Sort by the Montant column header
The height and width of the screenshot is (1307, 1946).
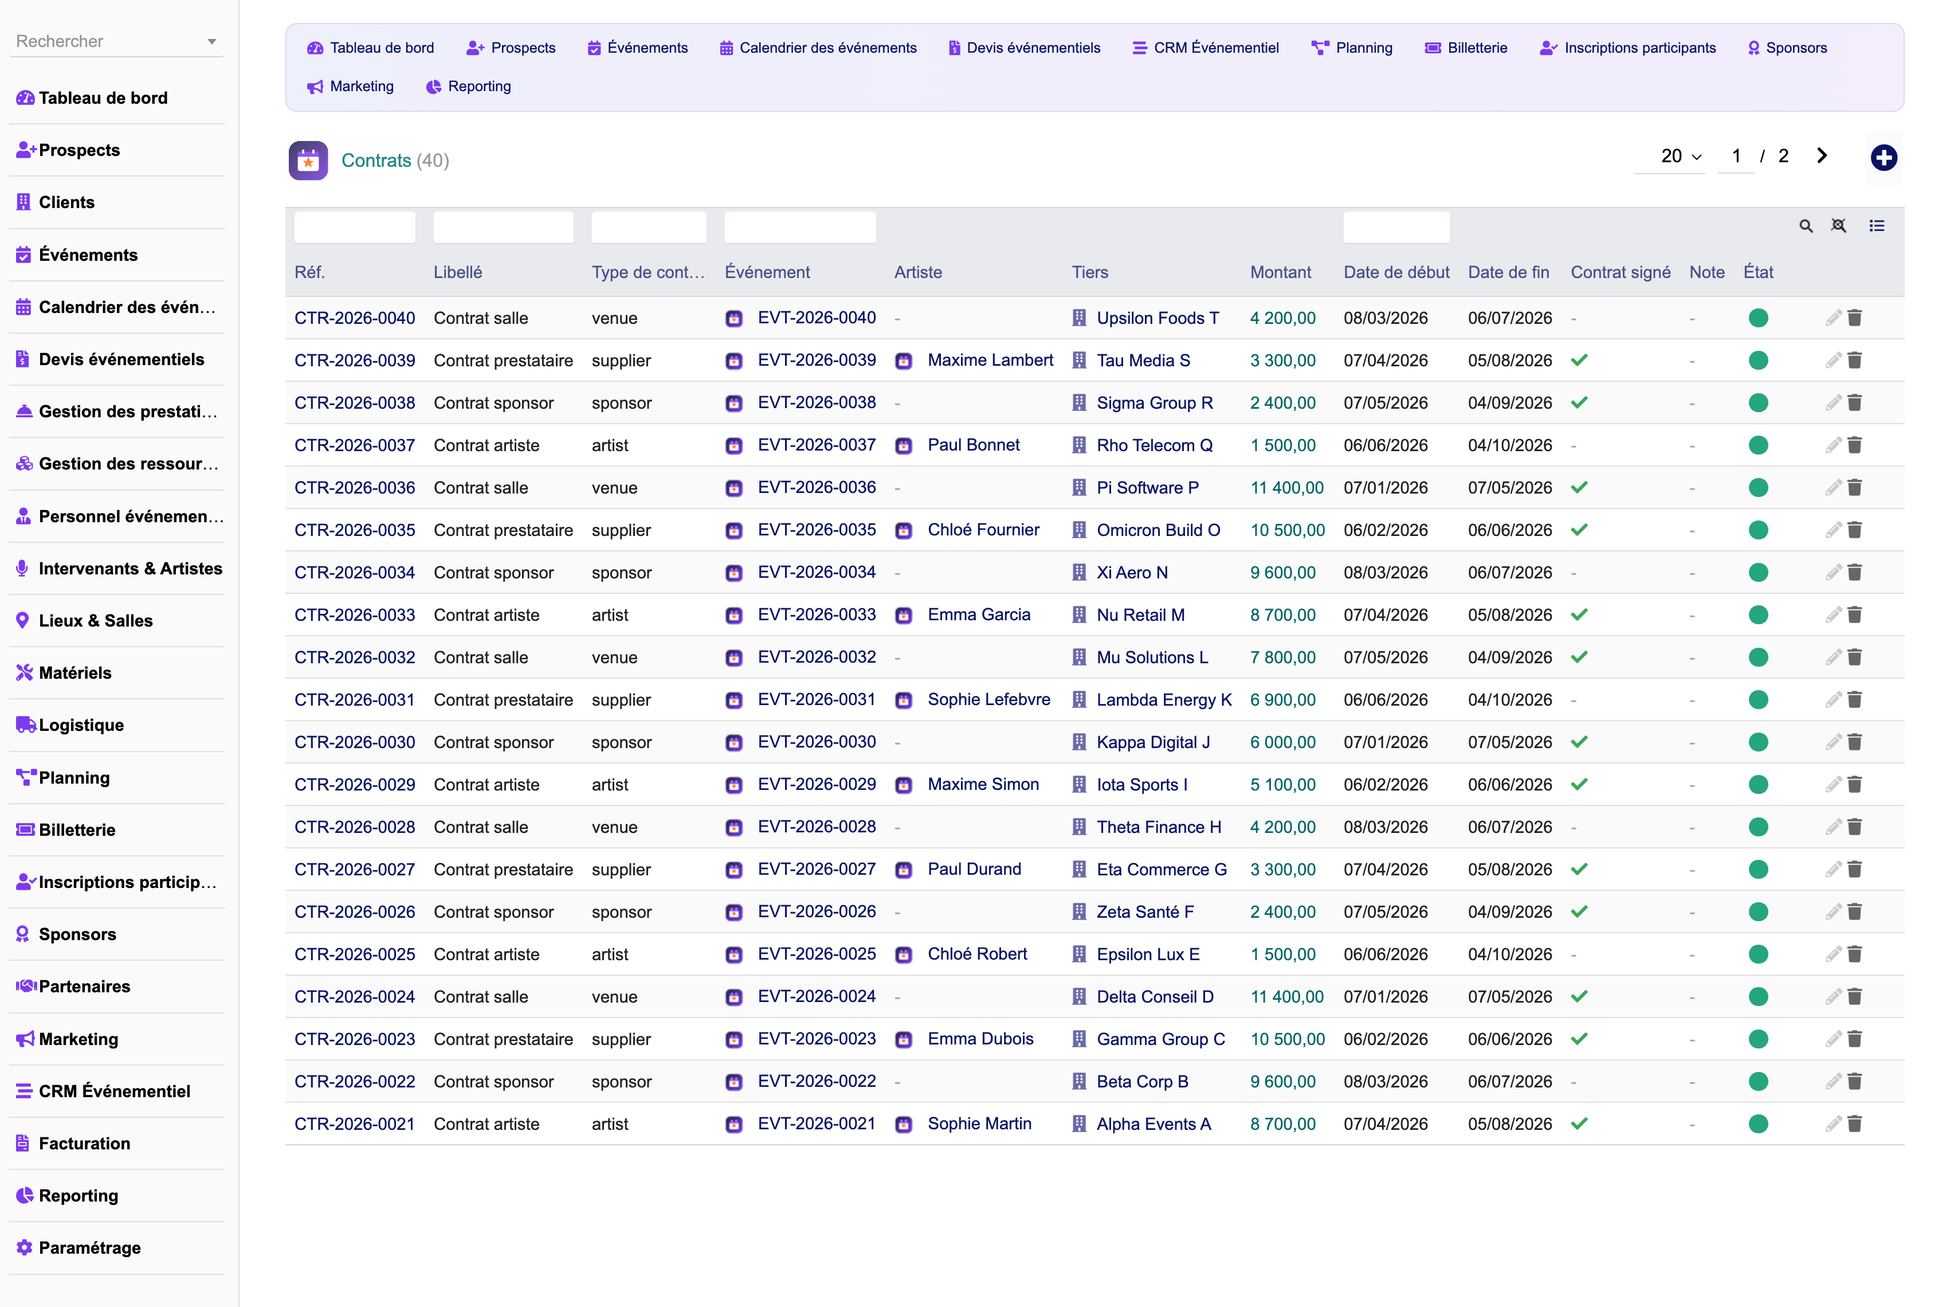[1280, 272]
